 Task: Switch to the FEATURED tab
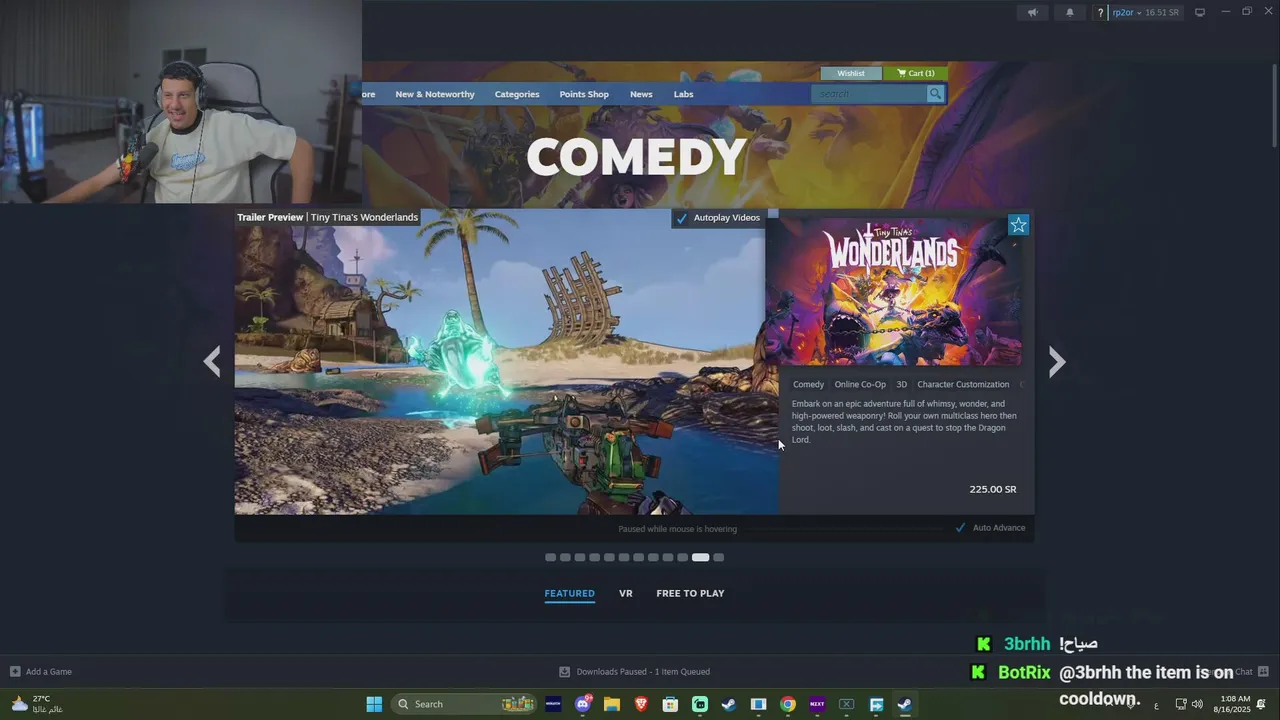coord(569,593)
